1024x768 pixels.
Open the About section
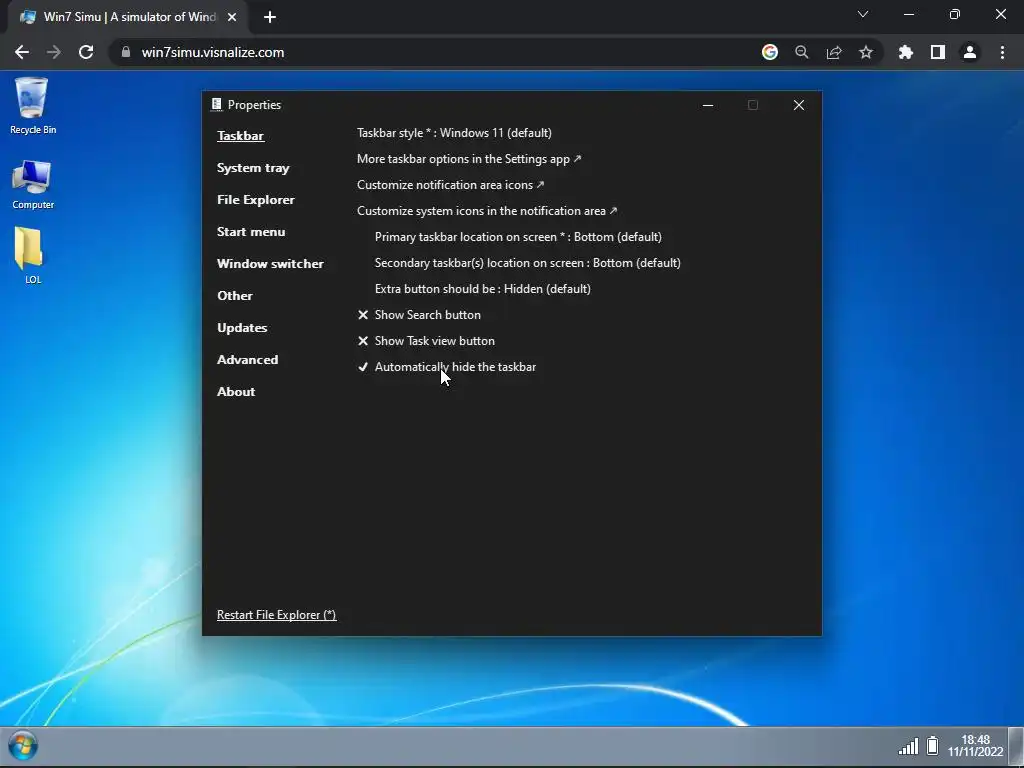coord(236,392)
